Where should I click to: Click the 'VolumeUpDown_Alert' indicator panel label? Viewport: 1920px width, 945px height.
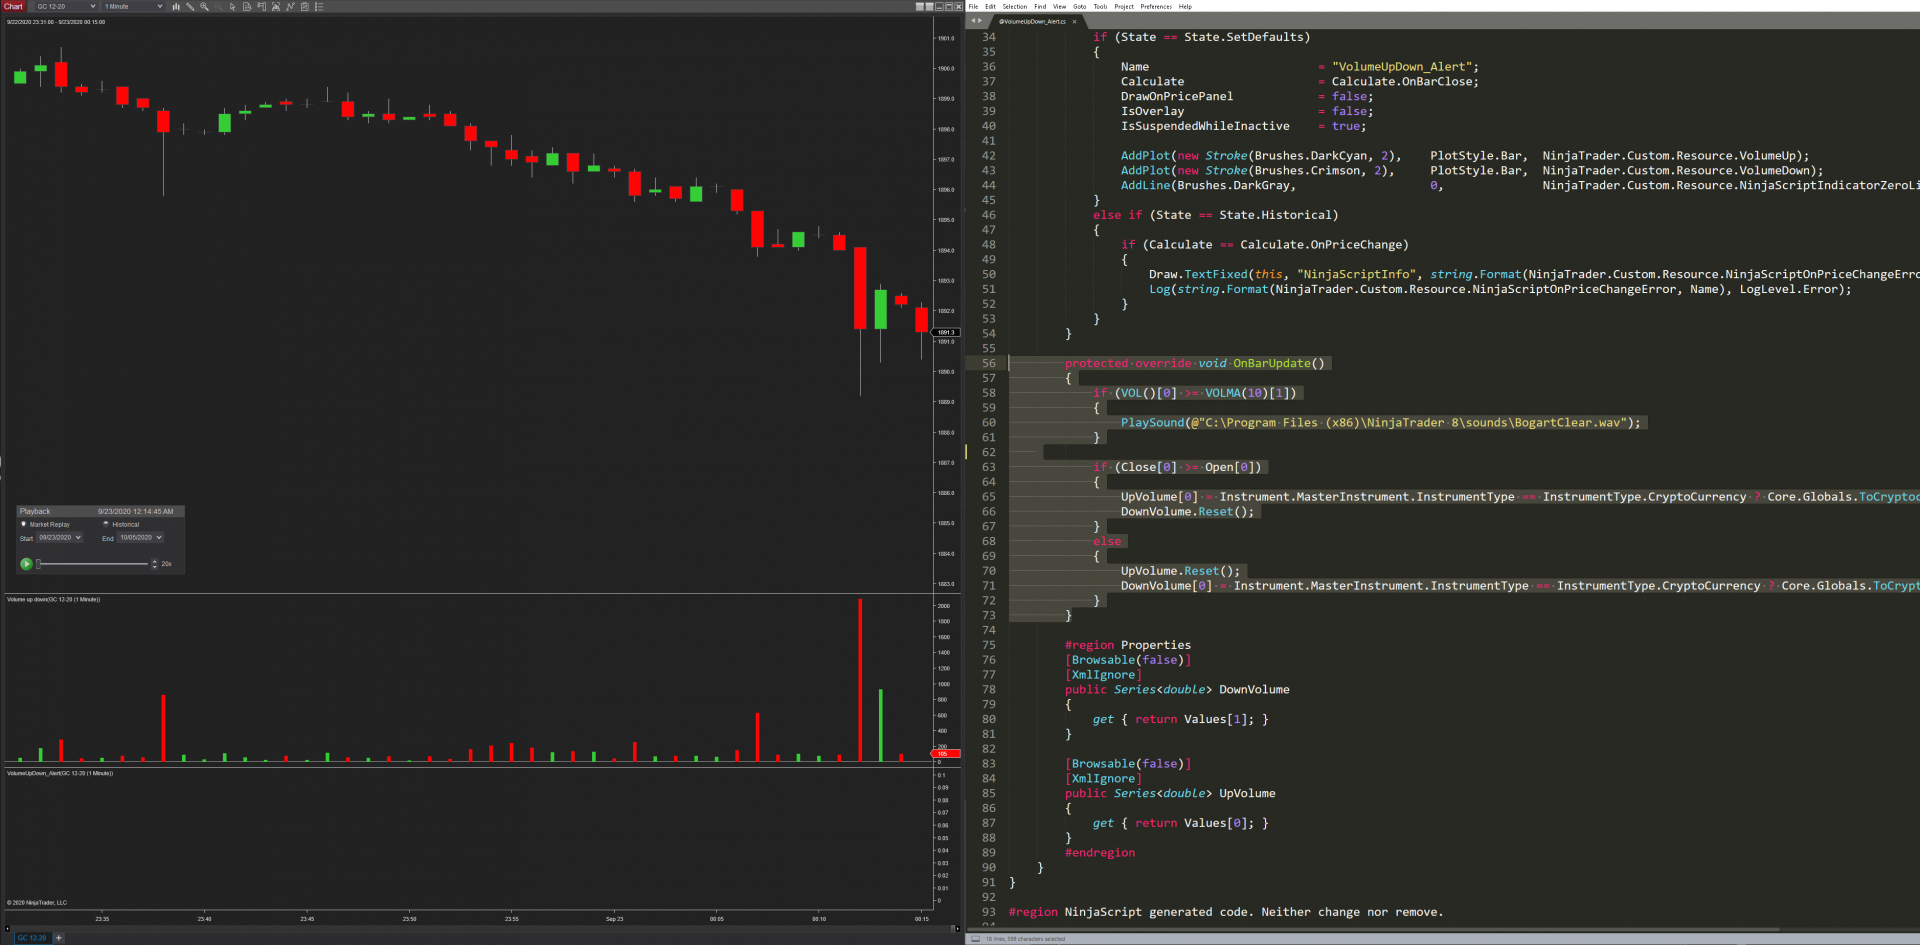tap(60, 773)
